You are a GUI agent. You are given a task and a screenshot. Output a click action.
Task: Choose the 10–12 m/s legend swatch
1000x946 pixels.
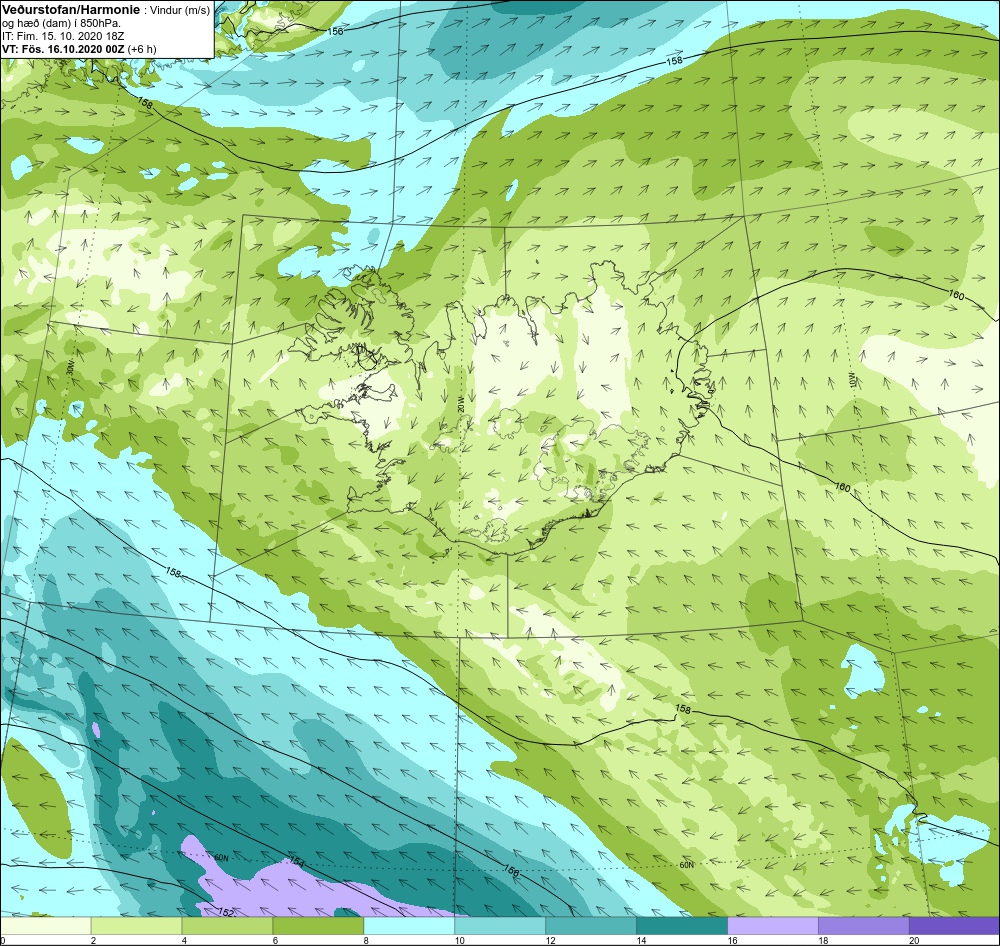pyautogui.click(x=500, y=925)
